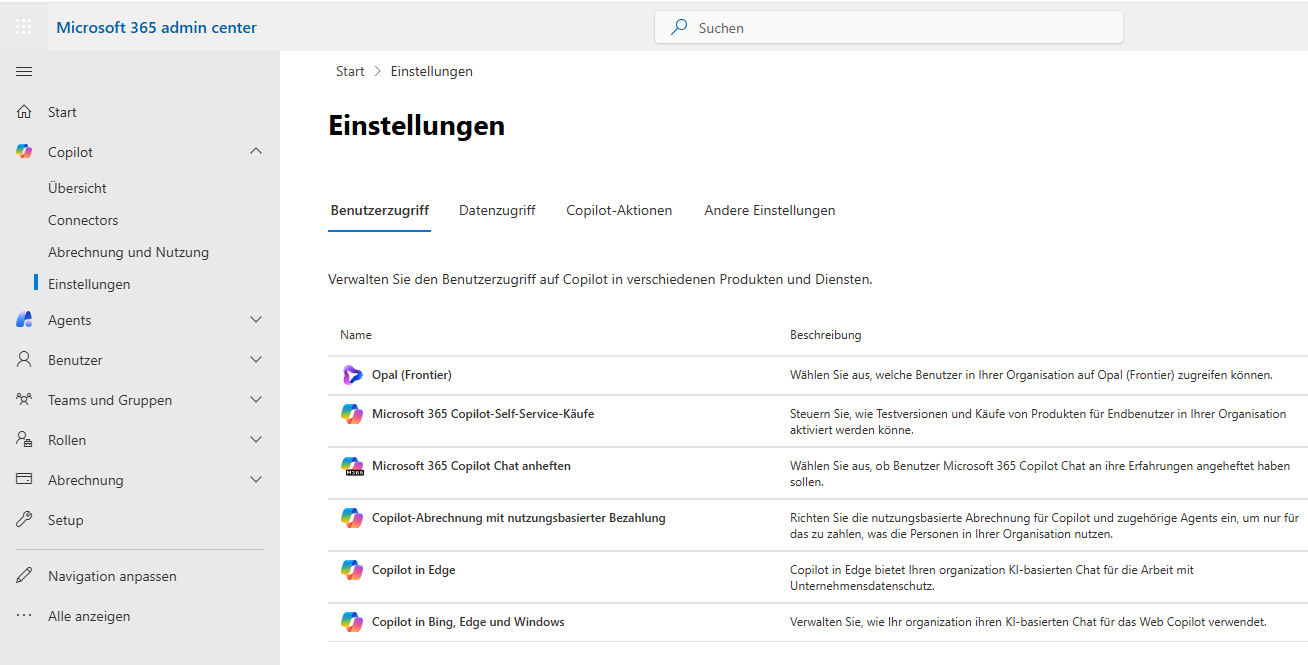The width and height of the screenshot is (1308, 665).
Task: Click the Opal (Frontier) row icon
Action: click(352, 375)
